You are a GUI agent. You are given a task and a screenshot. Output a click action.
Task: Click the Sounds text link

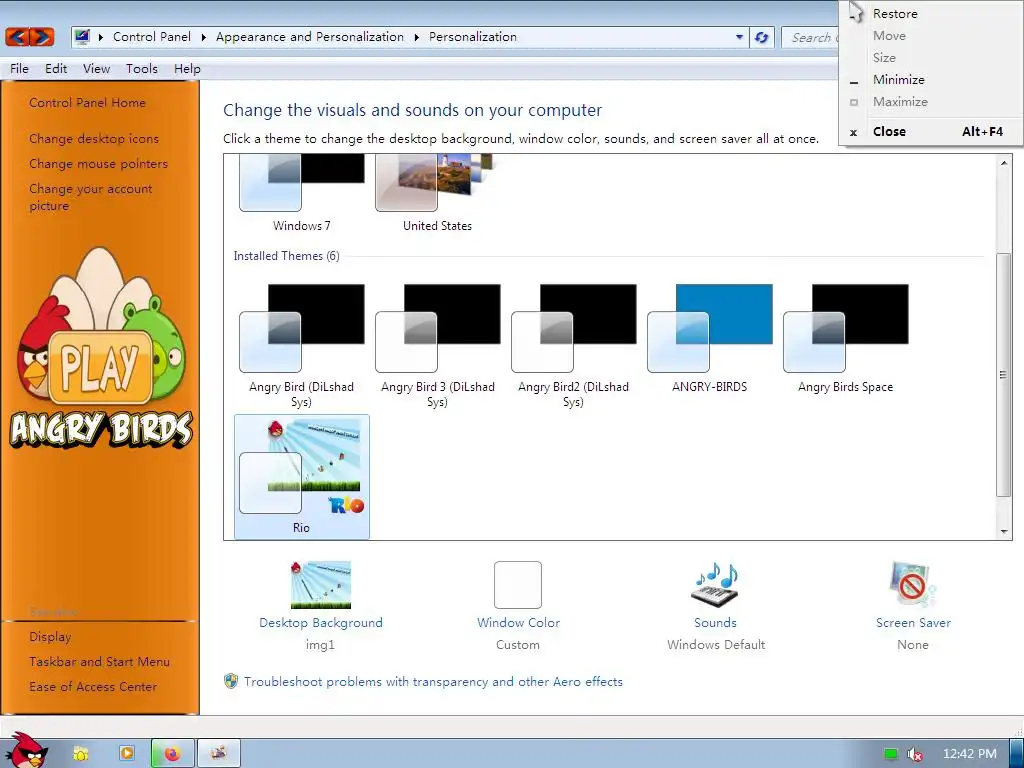(716, 622)
